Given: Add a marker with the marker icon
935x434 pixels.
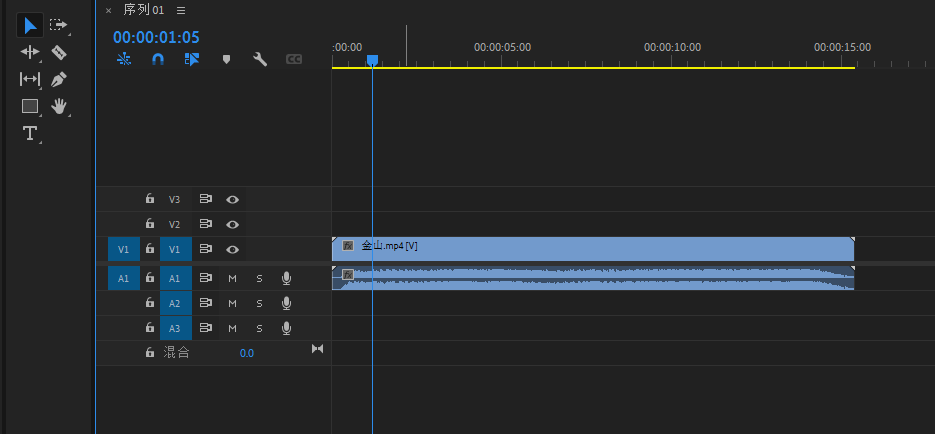Looking at the screenshot, I should coord(226,60).
